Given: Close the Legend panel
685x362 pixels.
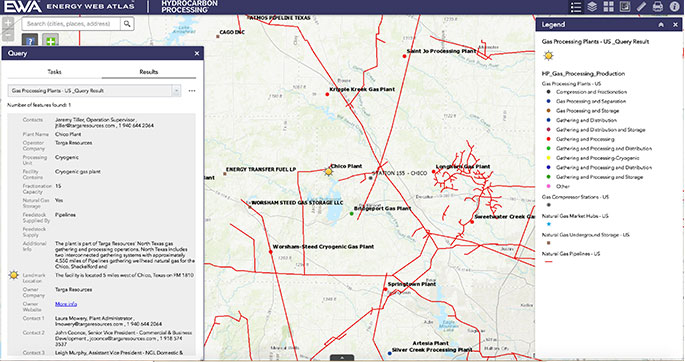Looking at the screenshot, I should pyautogui.click(x=675, y=25).
